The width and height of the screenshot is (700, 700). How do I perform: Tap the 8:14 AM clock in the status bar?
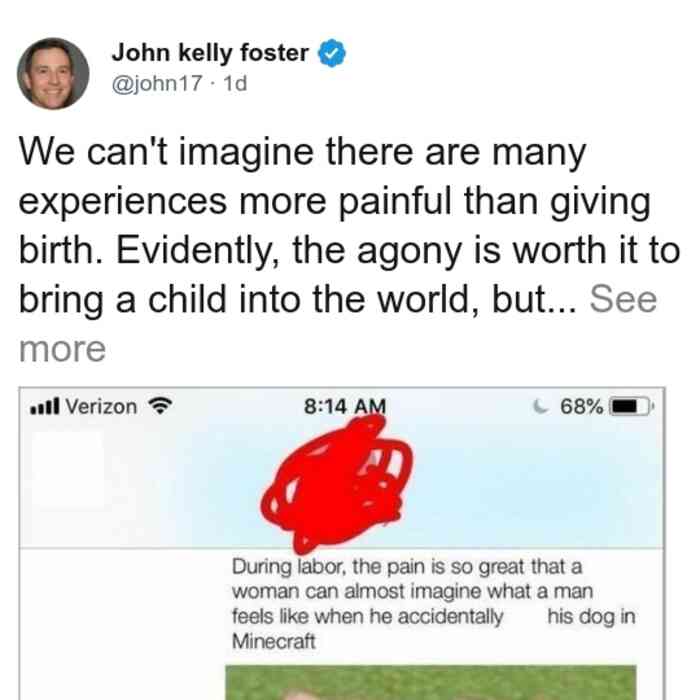click(345, 406)
